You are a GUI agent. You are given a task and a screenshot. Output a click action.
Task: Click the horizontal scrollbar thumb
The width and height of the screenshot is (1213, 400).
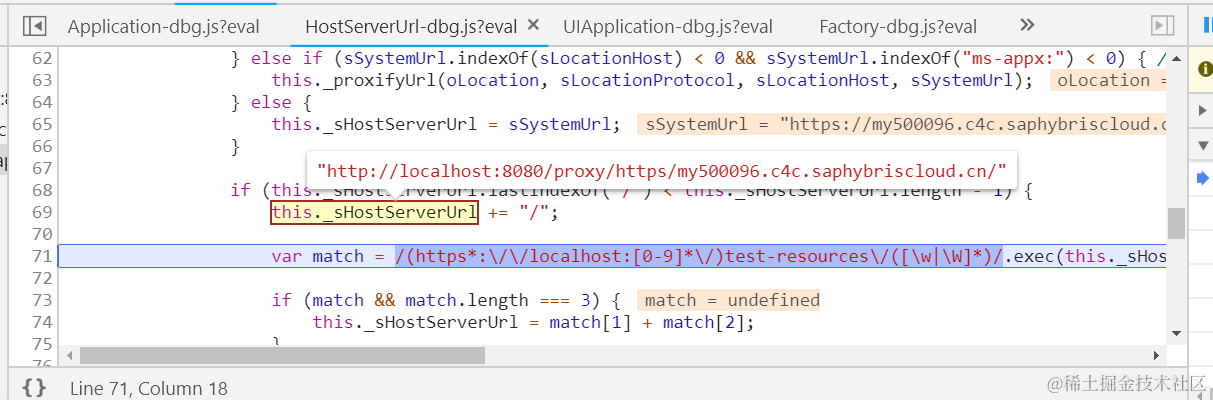282,355
